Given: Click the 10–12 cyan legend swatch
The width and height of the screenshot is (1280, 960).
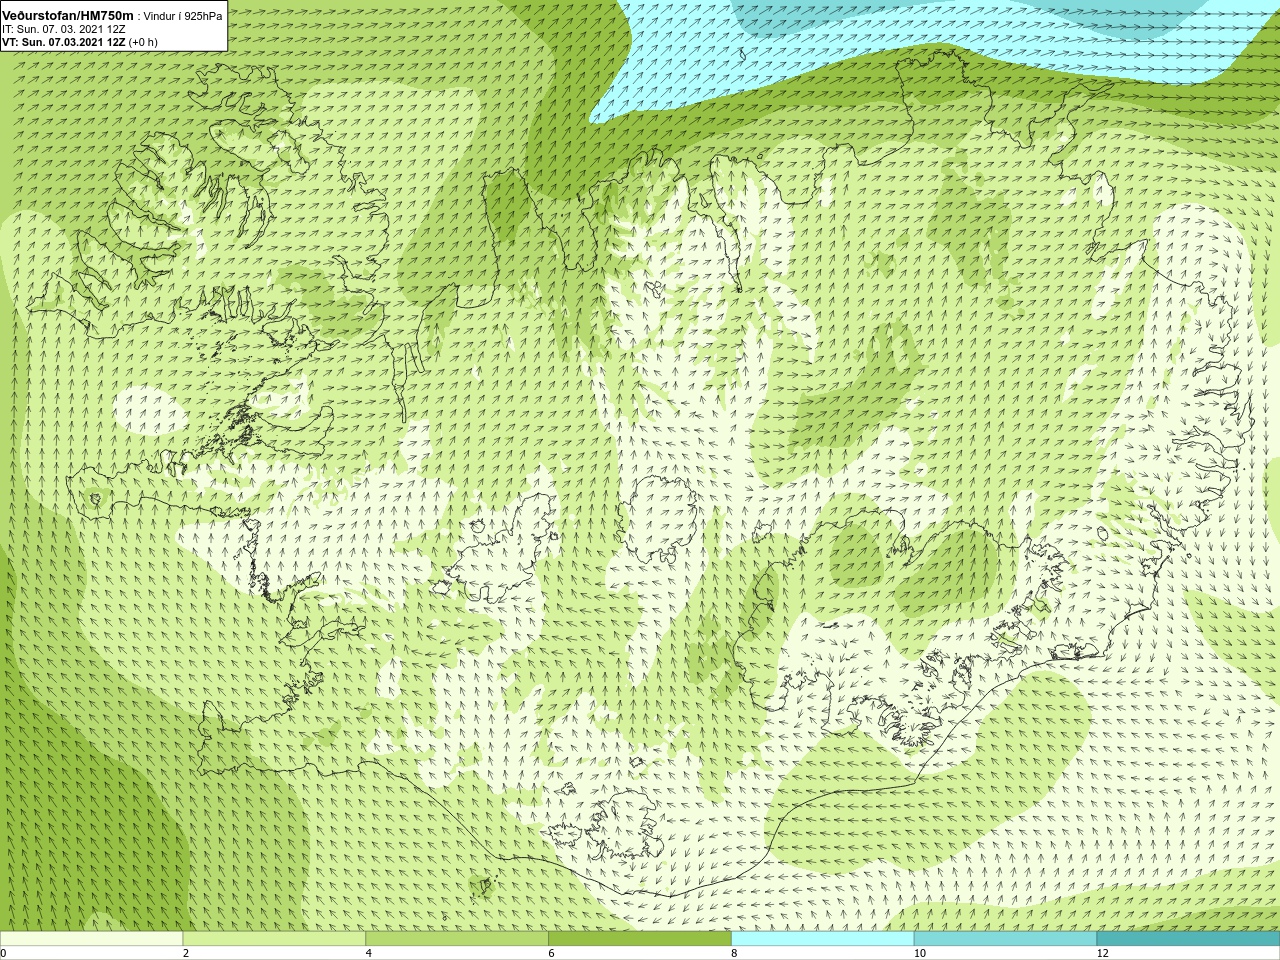Looking at the screenshot, I should click(x=1006, y=939).
